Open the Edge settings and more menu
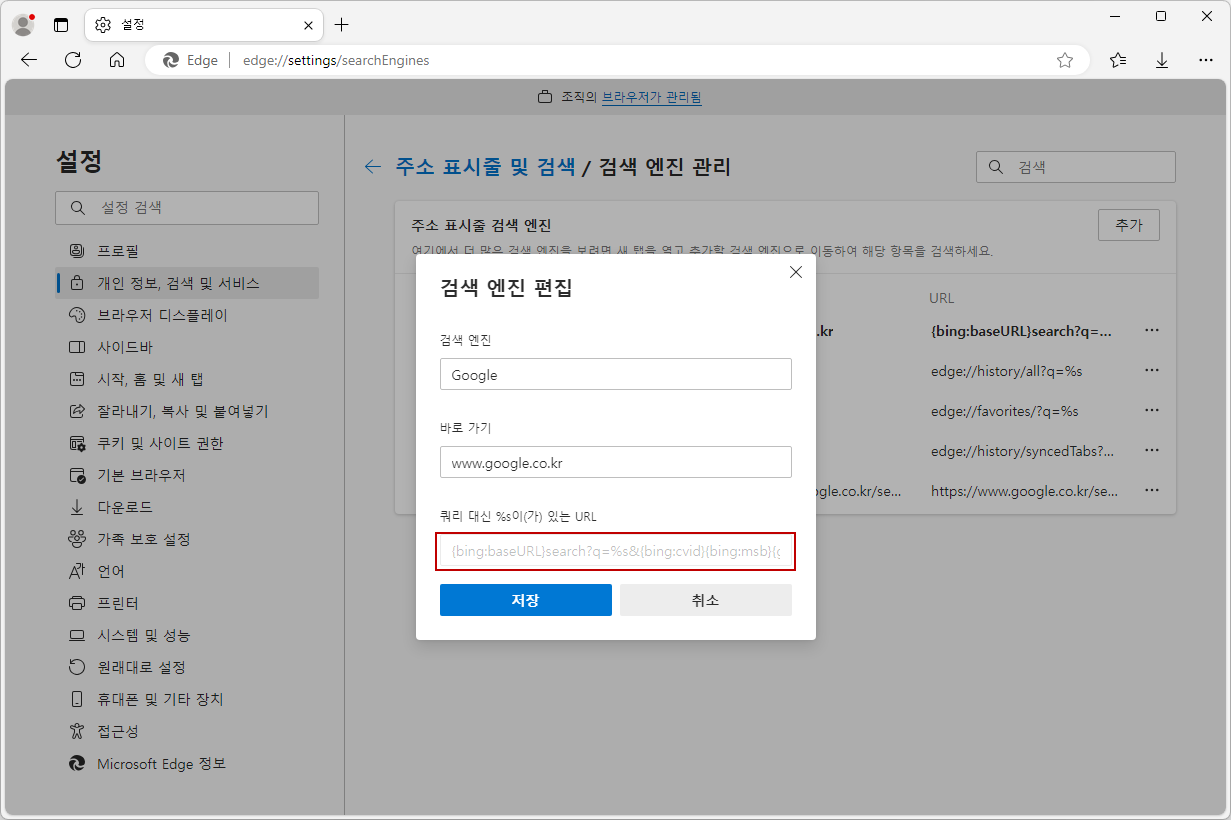The width and height of the screenshot is (1231, 820). click(x=1206, y=60)
